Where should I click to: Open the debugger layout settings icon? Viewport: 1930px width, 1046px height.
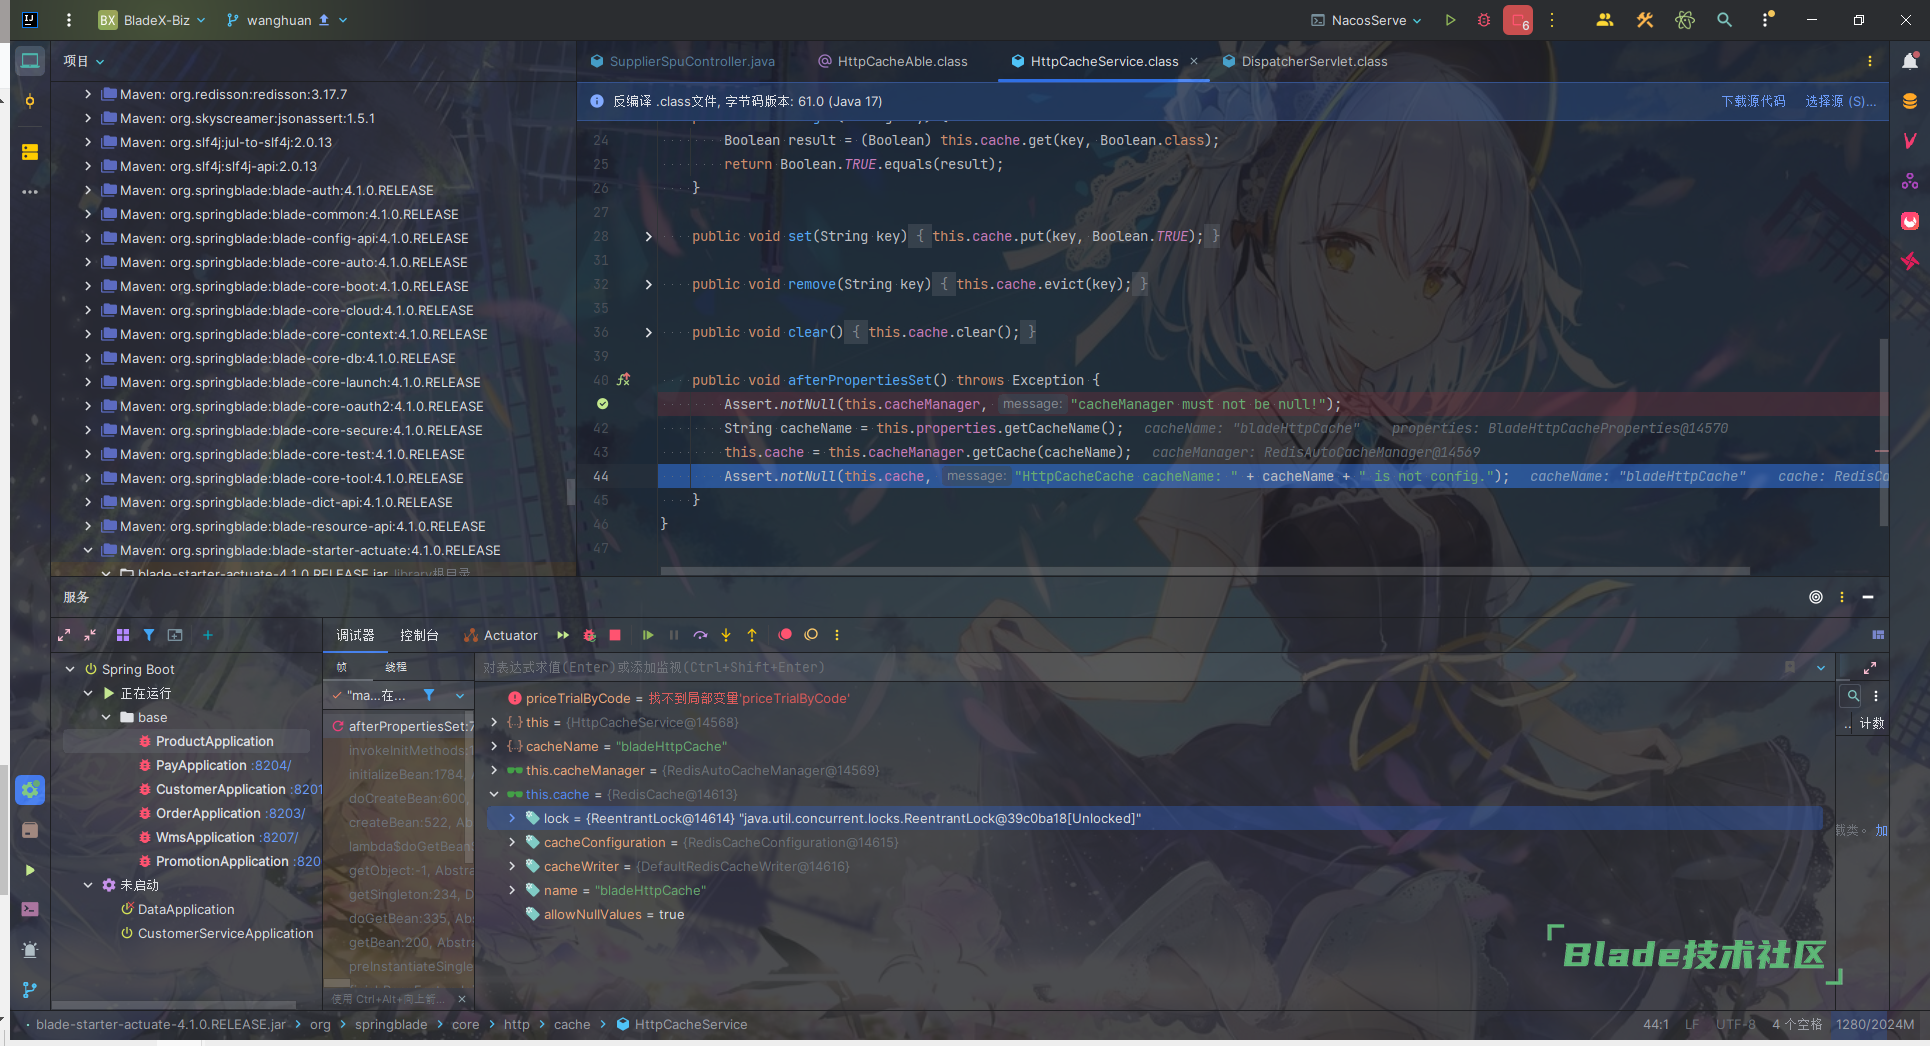[x=1878, y=635]
